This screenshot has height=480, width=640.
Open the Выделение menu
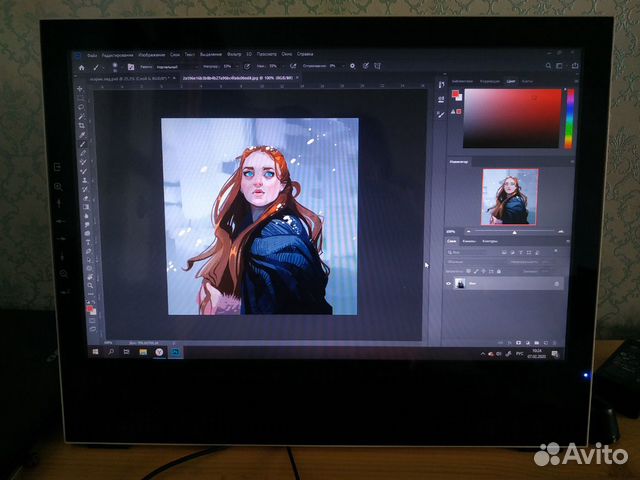(x=211, y=54)
